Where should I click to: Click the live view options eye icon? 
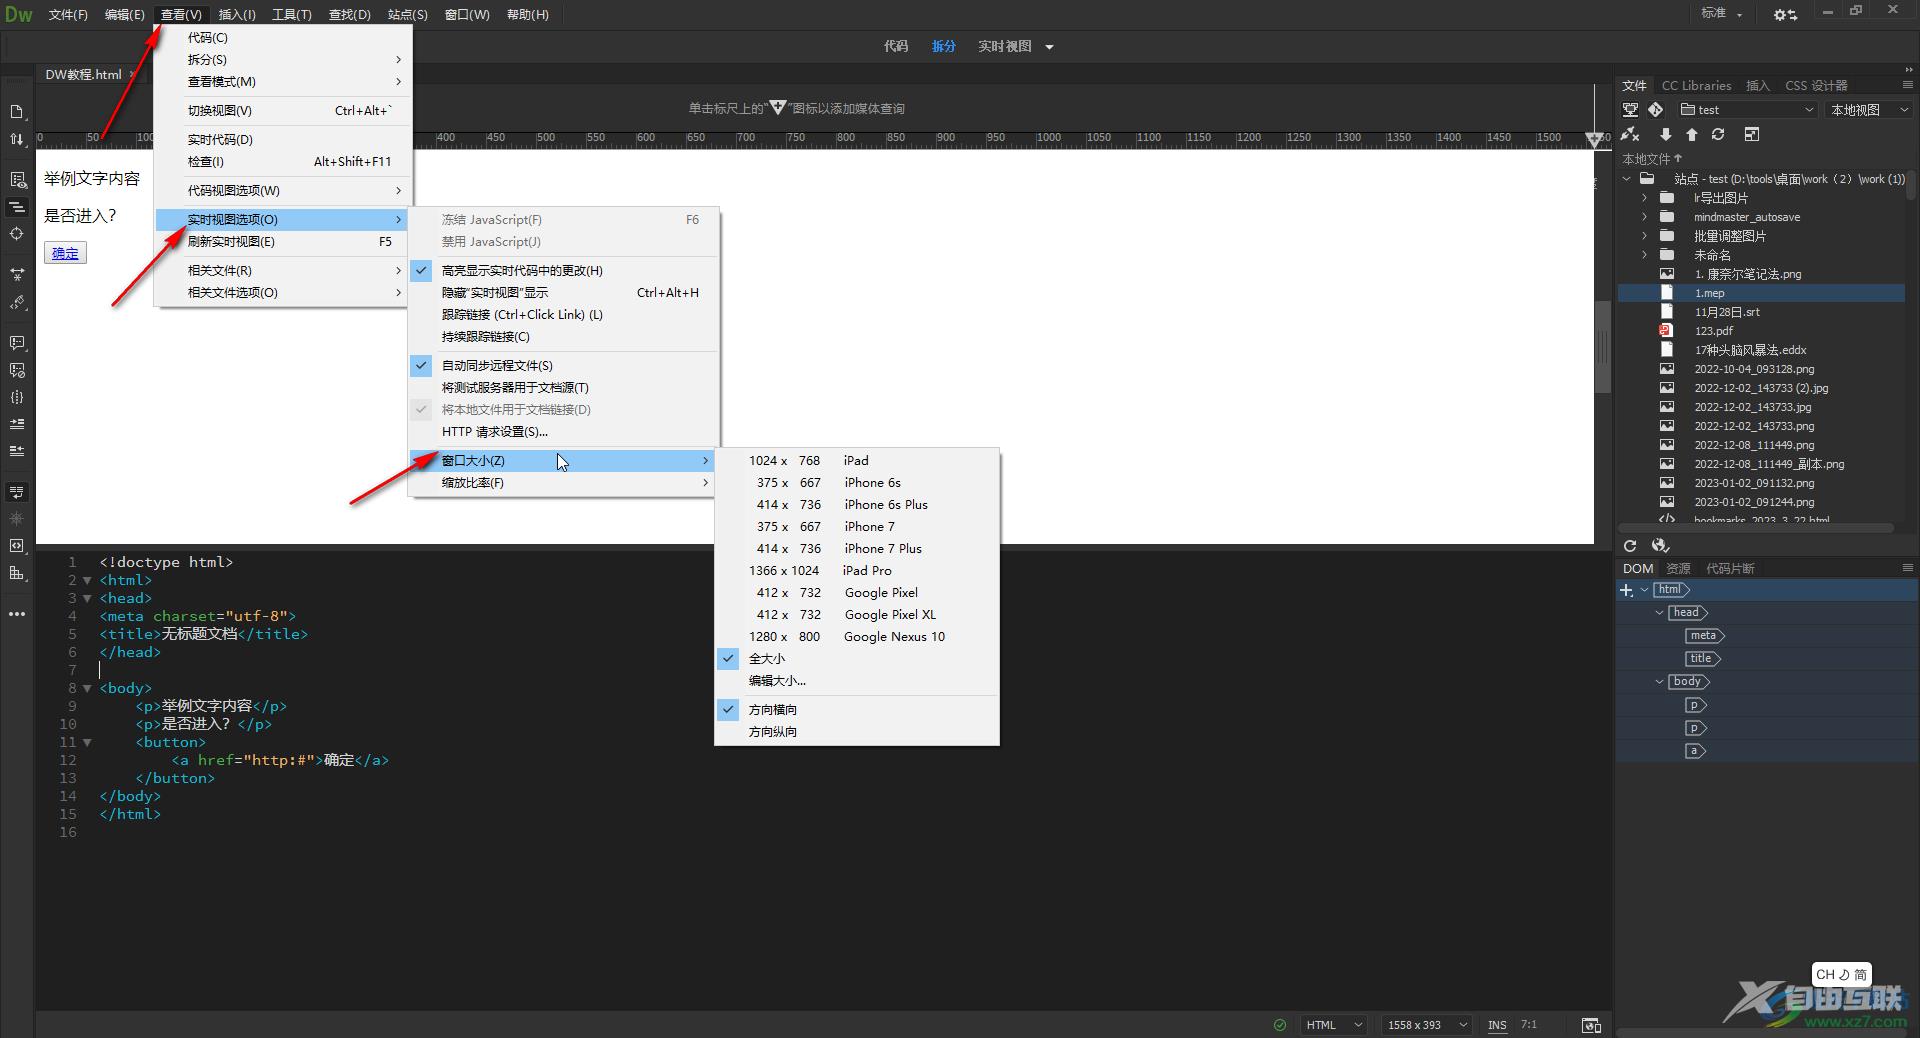coord(17,180)
